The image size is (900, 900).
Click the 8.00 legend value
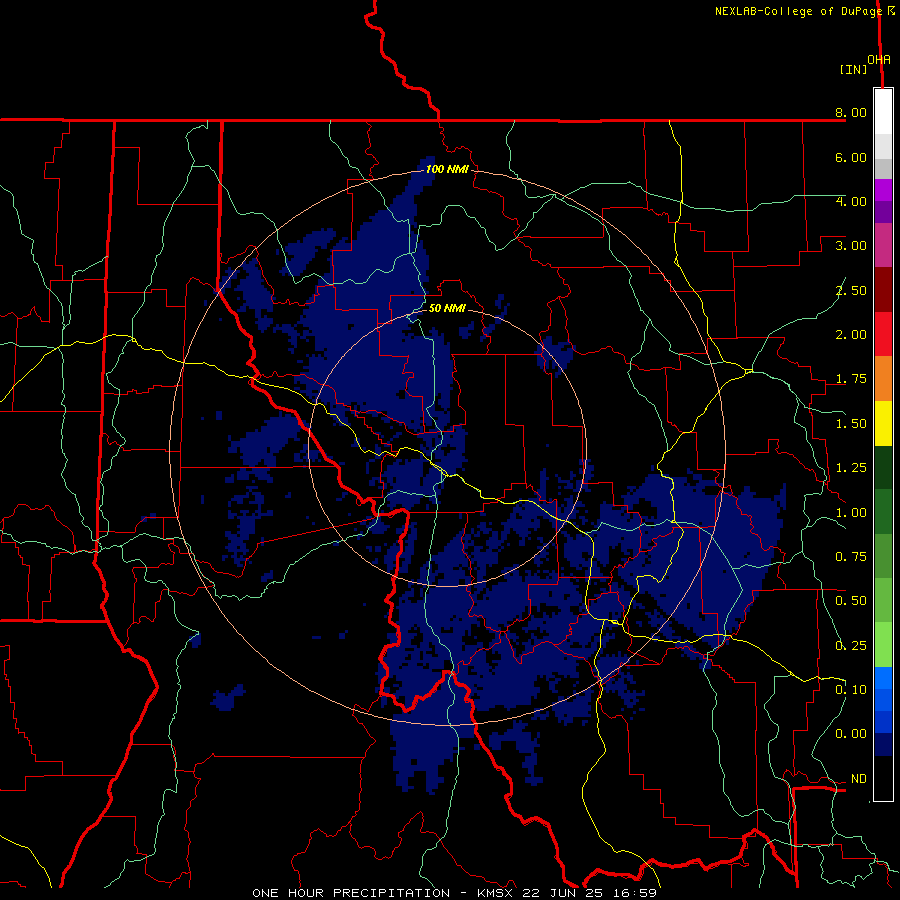(851, 112)
